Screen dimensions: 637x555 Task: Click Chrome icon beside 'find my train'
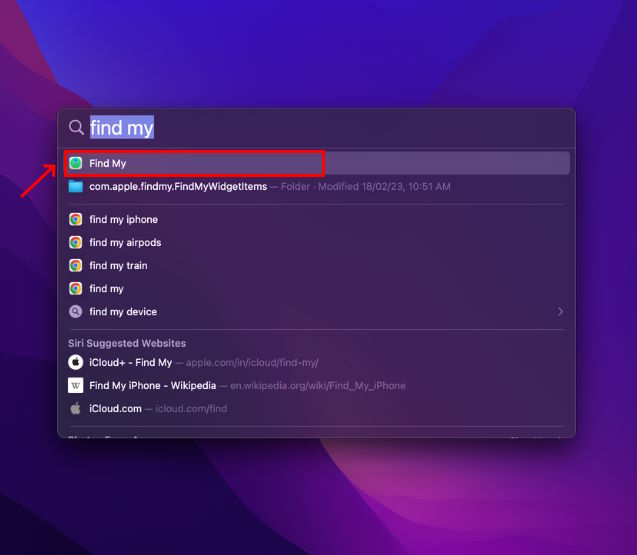tap(76, 266)
